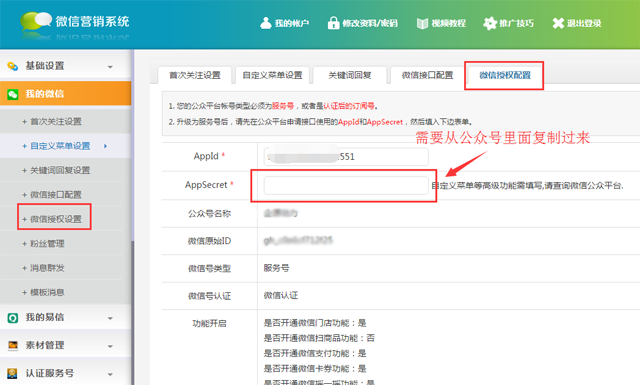Switch to the 微信接口配置 tab
This screenshot has height=385, width=640.
point(427,75)
